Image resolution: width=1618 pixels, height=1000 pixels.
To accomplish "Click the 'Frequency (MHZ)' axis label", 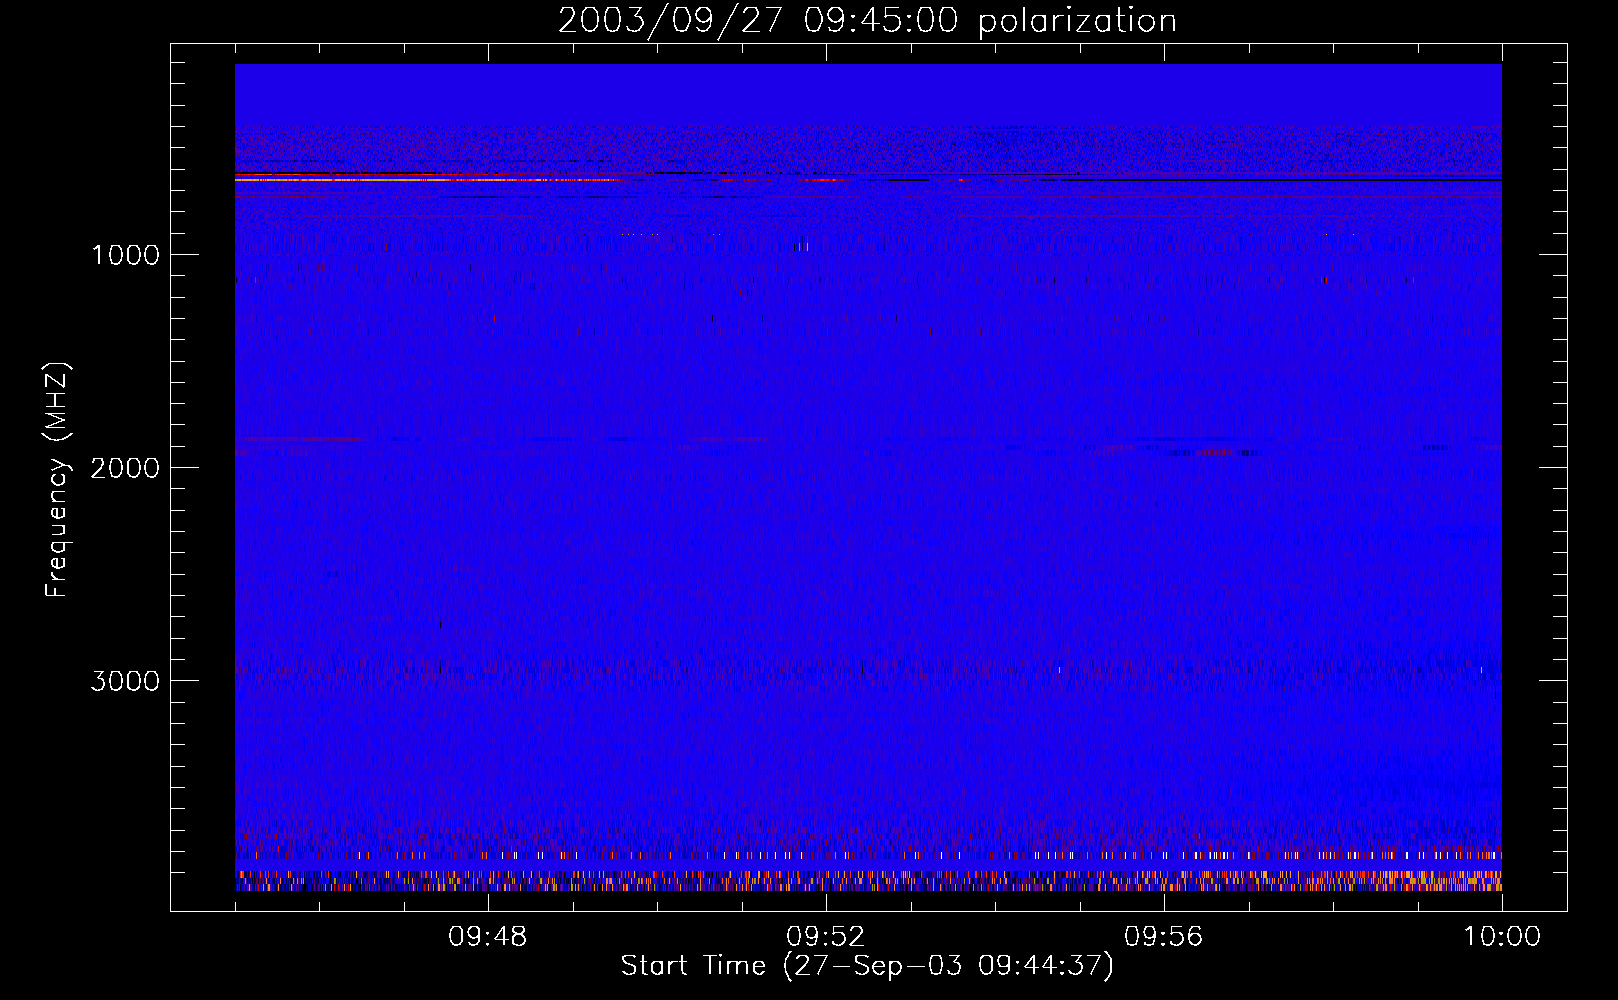I will pyautogui.click(x=57, y=480).
